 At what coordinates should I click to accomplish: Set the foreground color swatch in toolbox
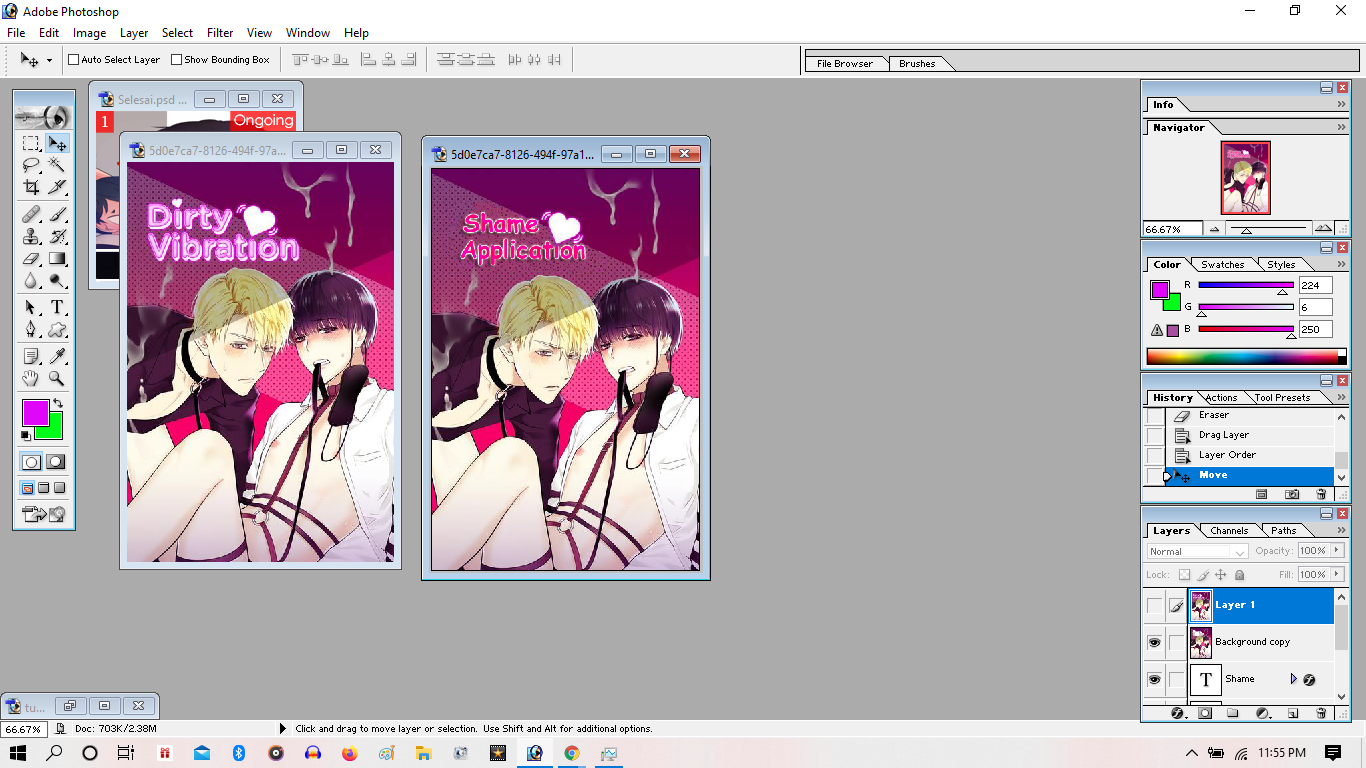(x=34, y=411)
